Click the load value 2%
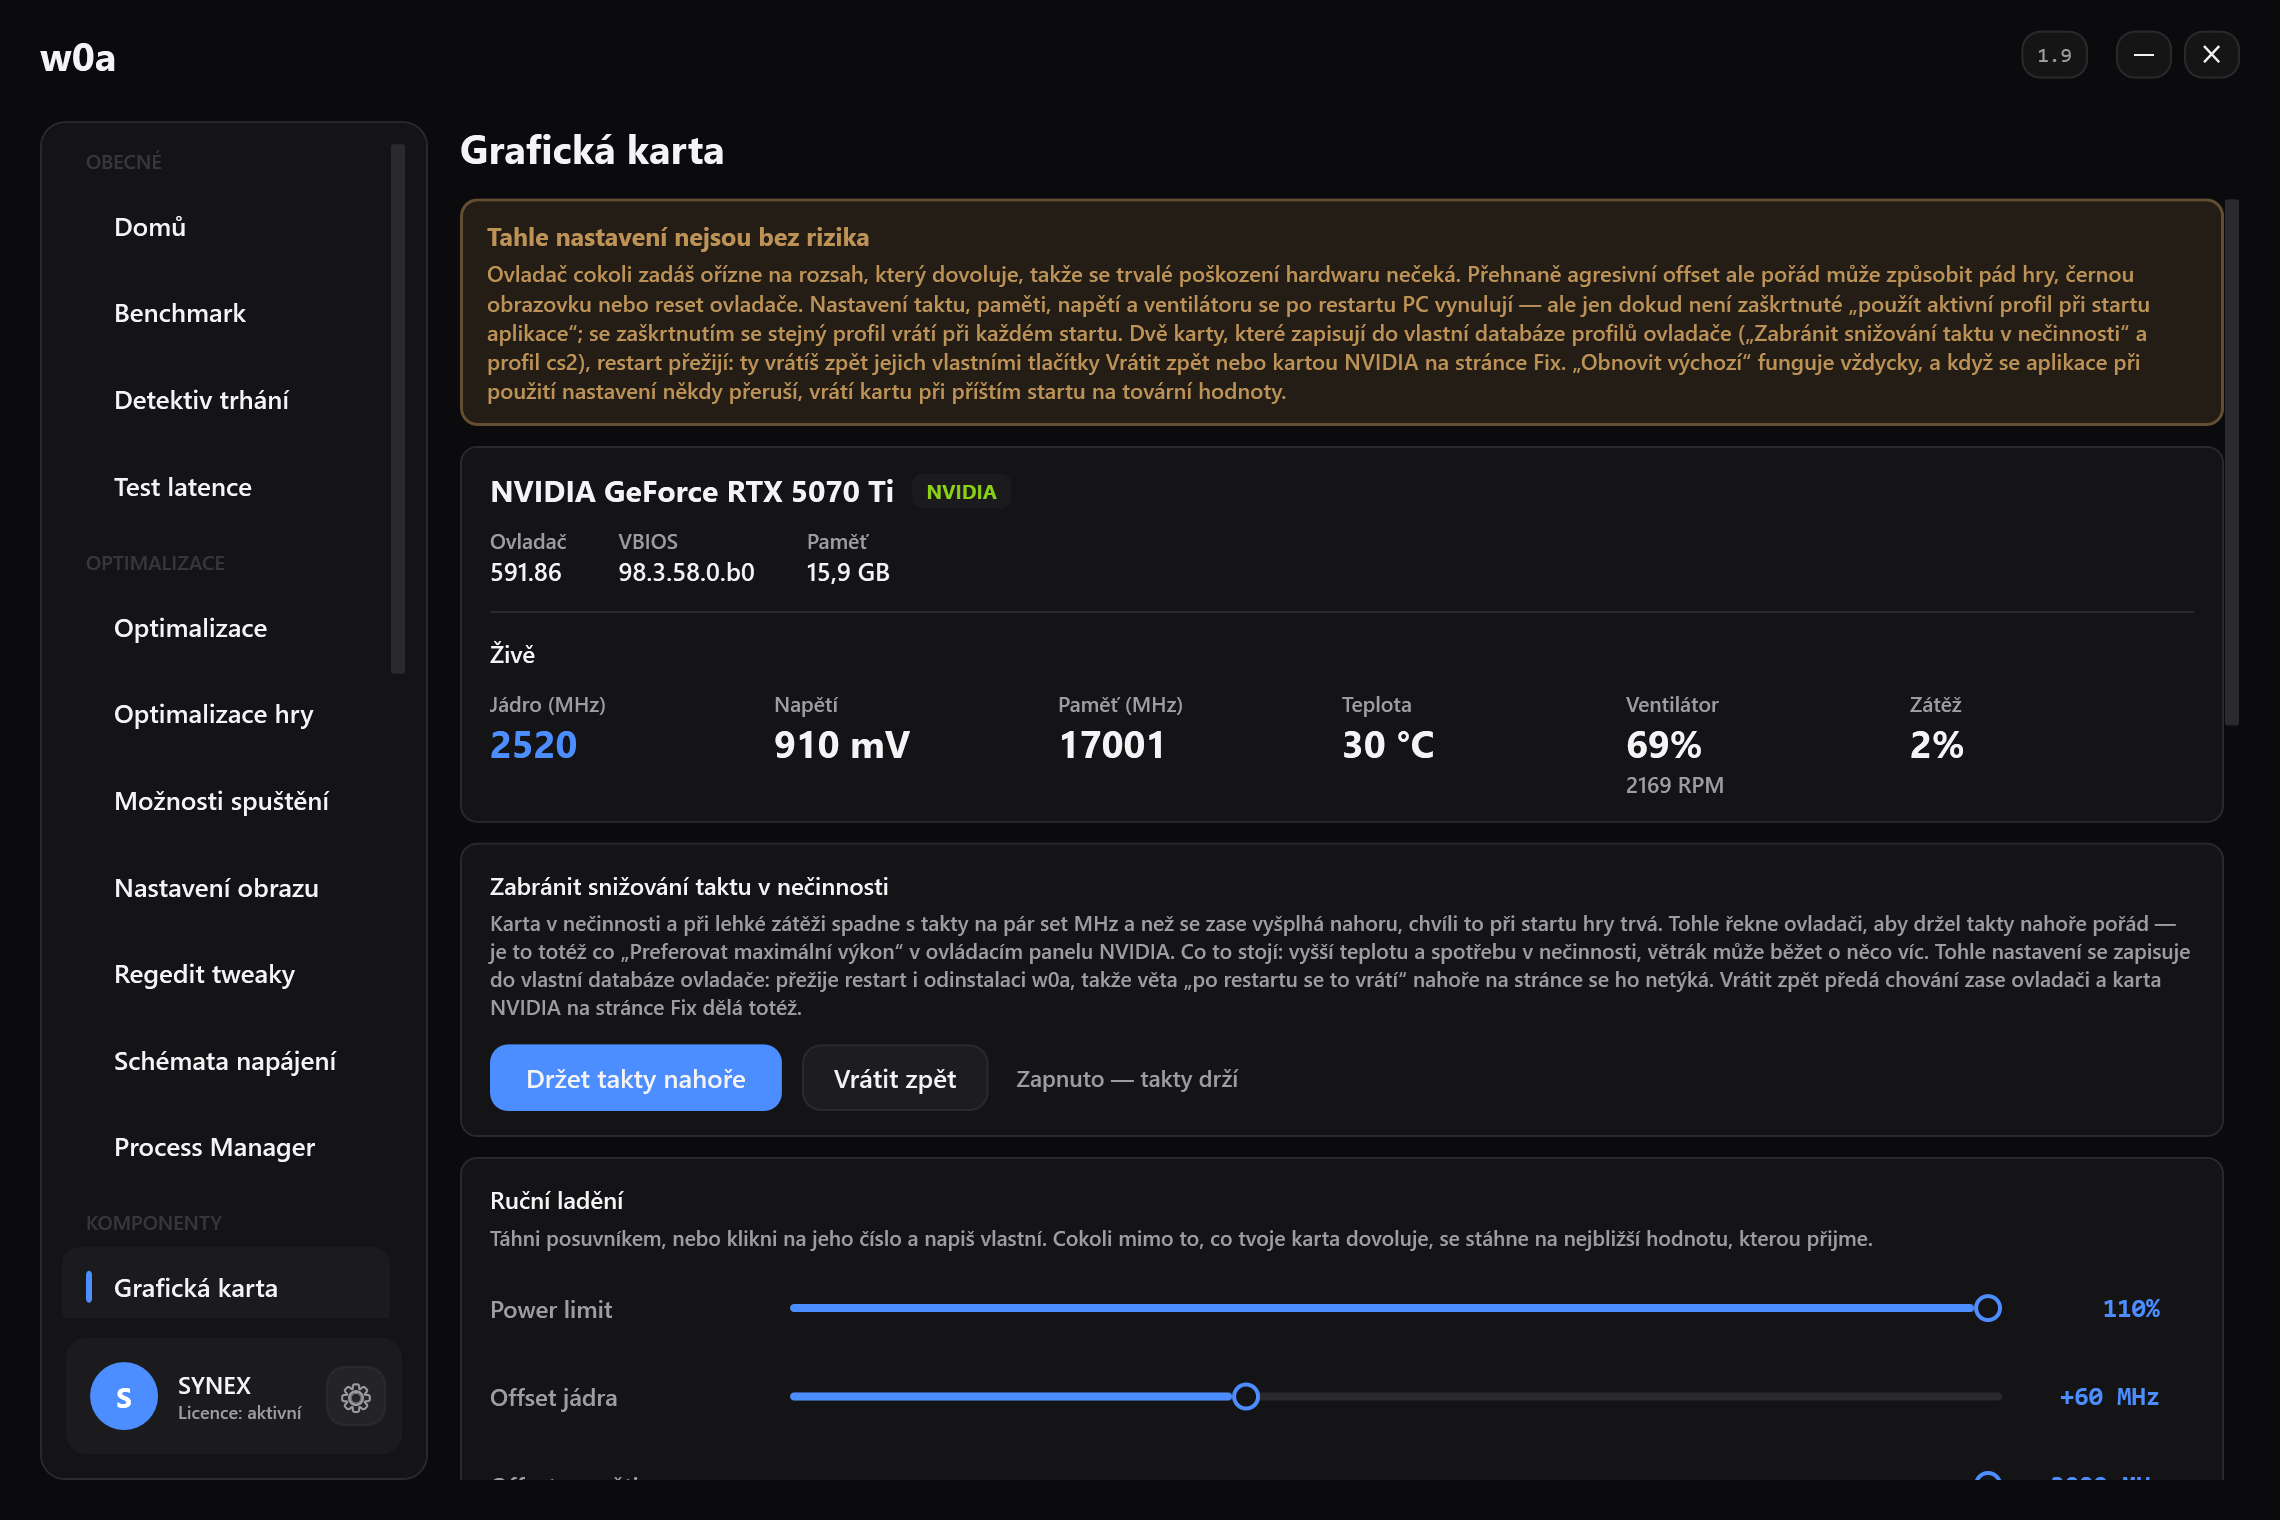The width and height of the screenshot is (2280, 1520). pyautogui.click(x=1937, y=745)
